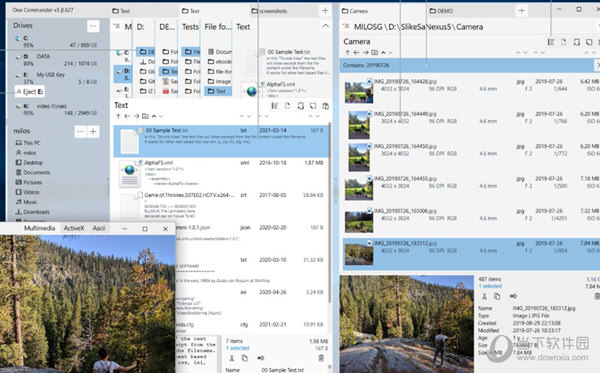The height and width of the screenshot is (373, 600).
Task: Switch to the DEMO tab
Action: point(471,11)
